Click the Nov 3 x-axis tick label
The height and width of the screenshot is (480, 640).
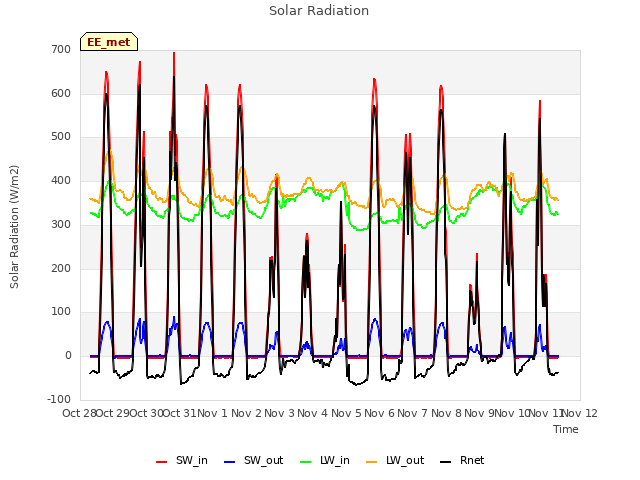[x=279, y=413]
